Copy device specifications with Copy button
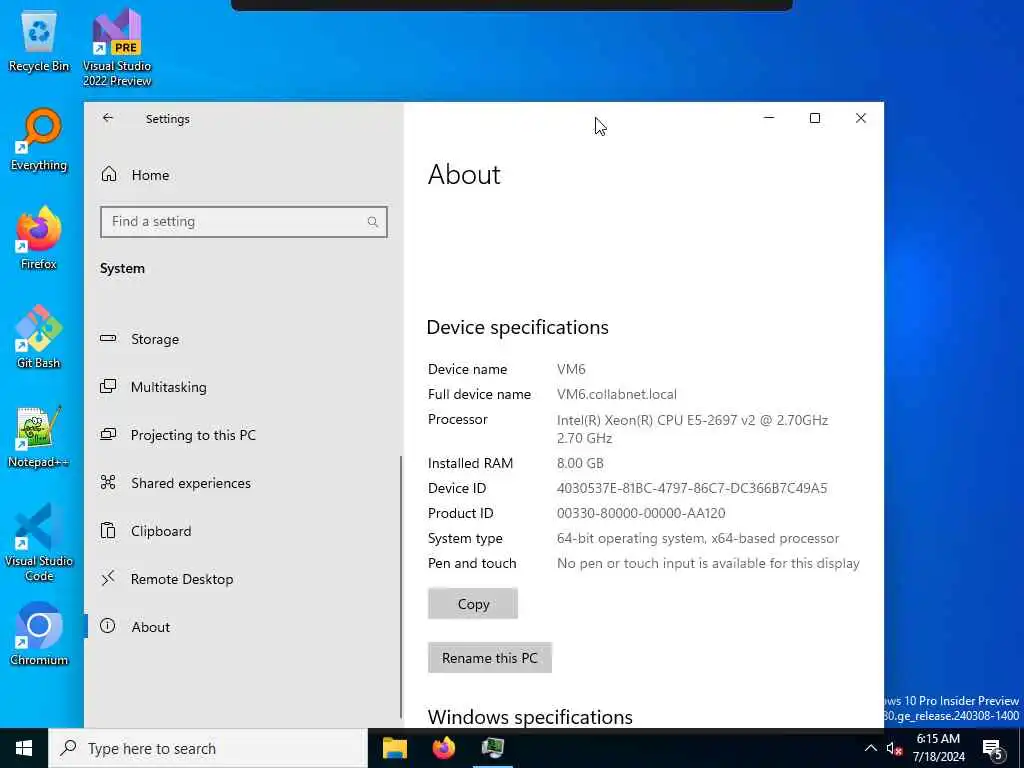This screenshot has width=1024, height=768. click(473, 604)
